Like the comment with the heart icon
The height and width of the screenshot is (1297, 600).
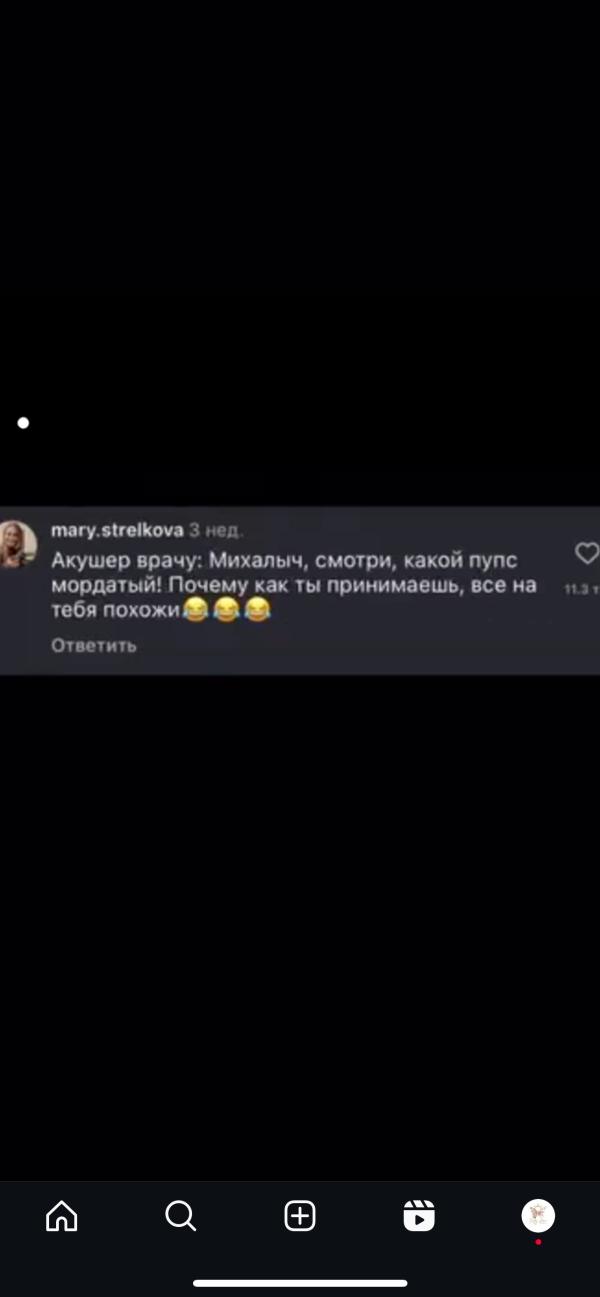click(587, 553)
